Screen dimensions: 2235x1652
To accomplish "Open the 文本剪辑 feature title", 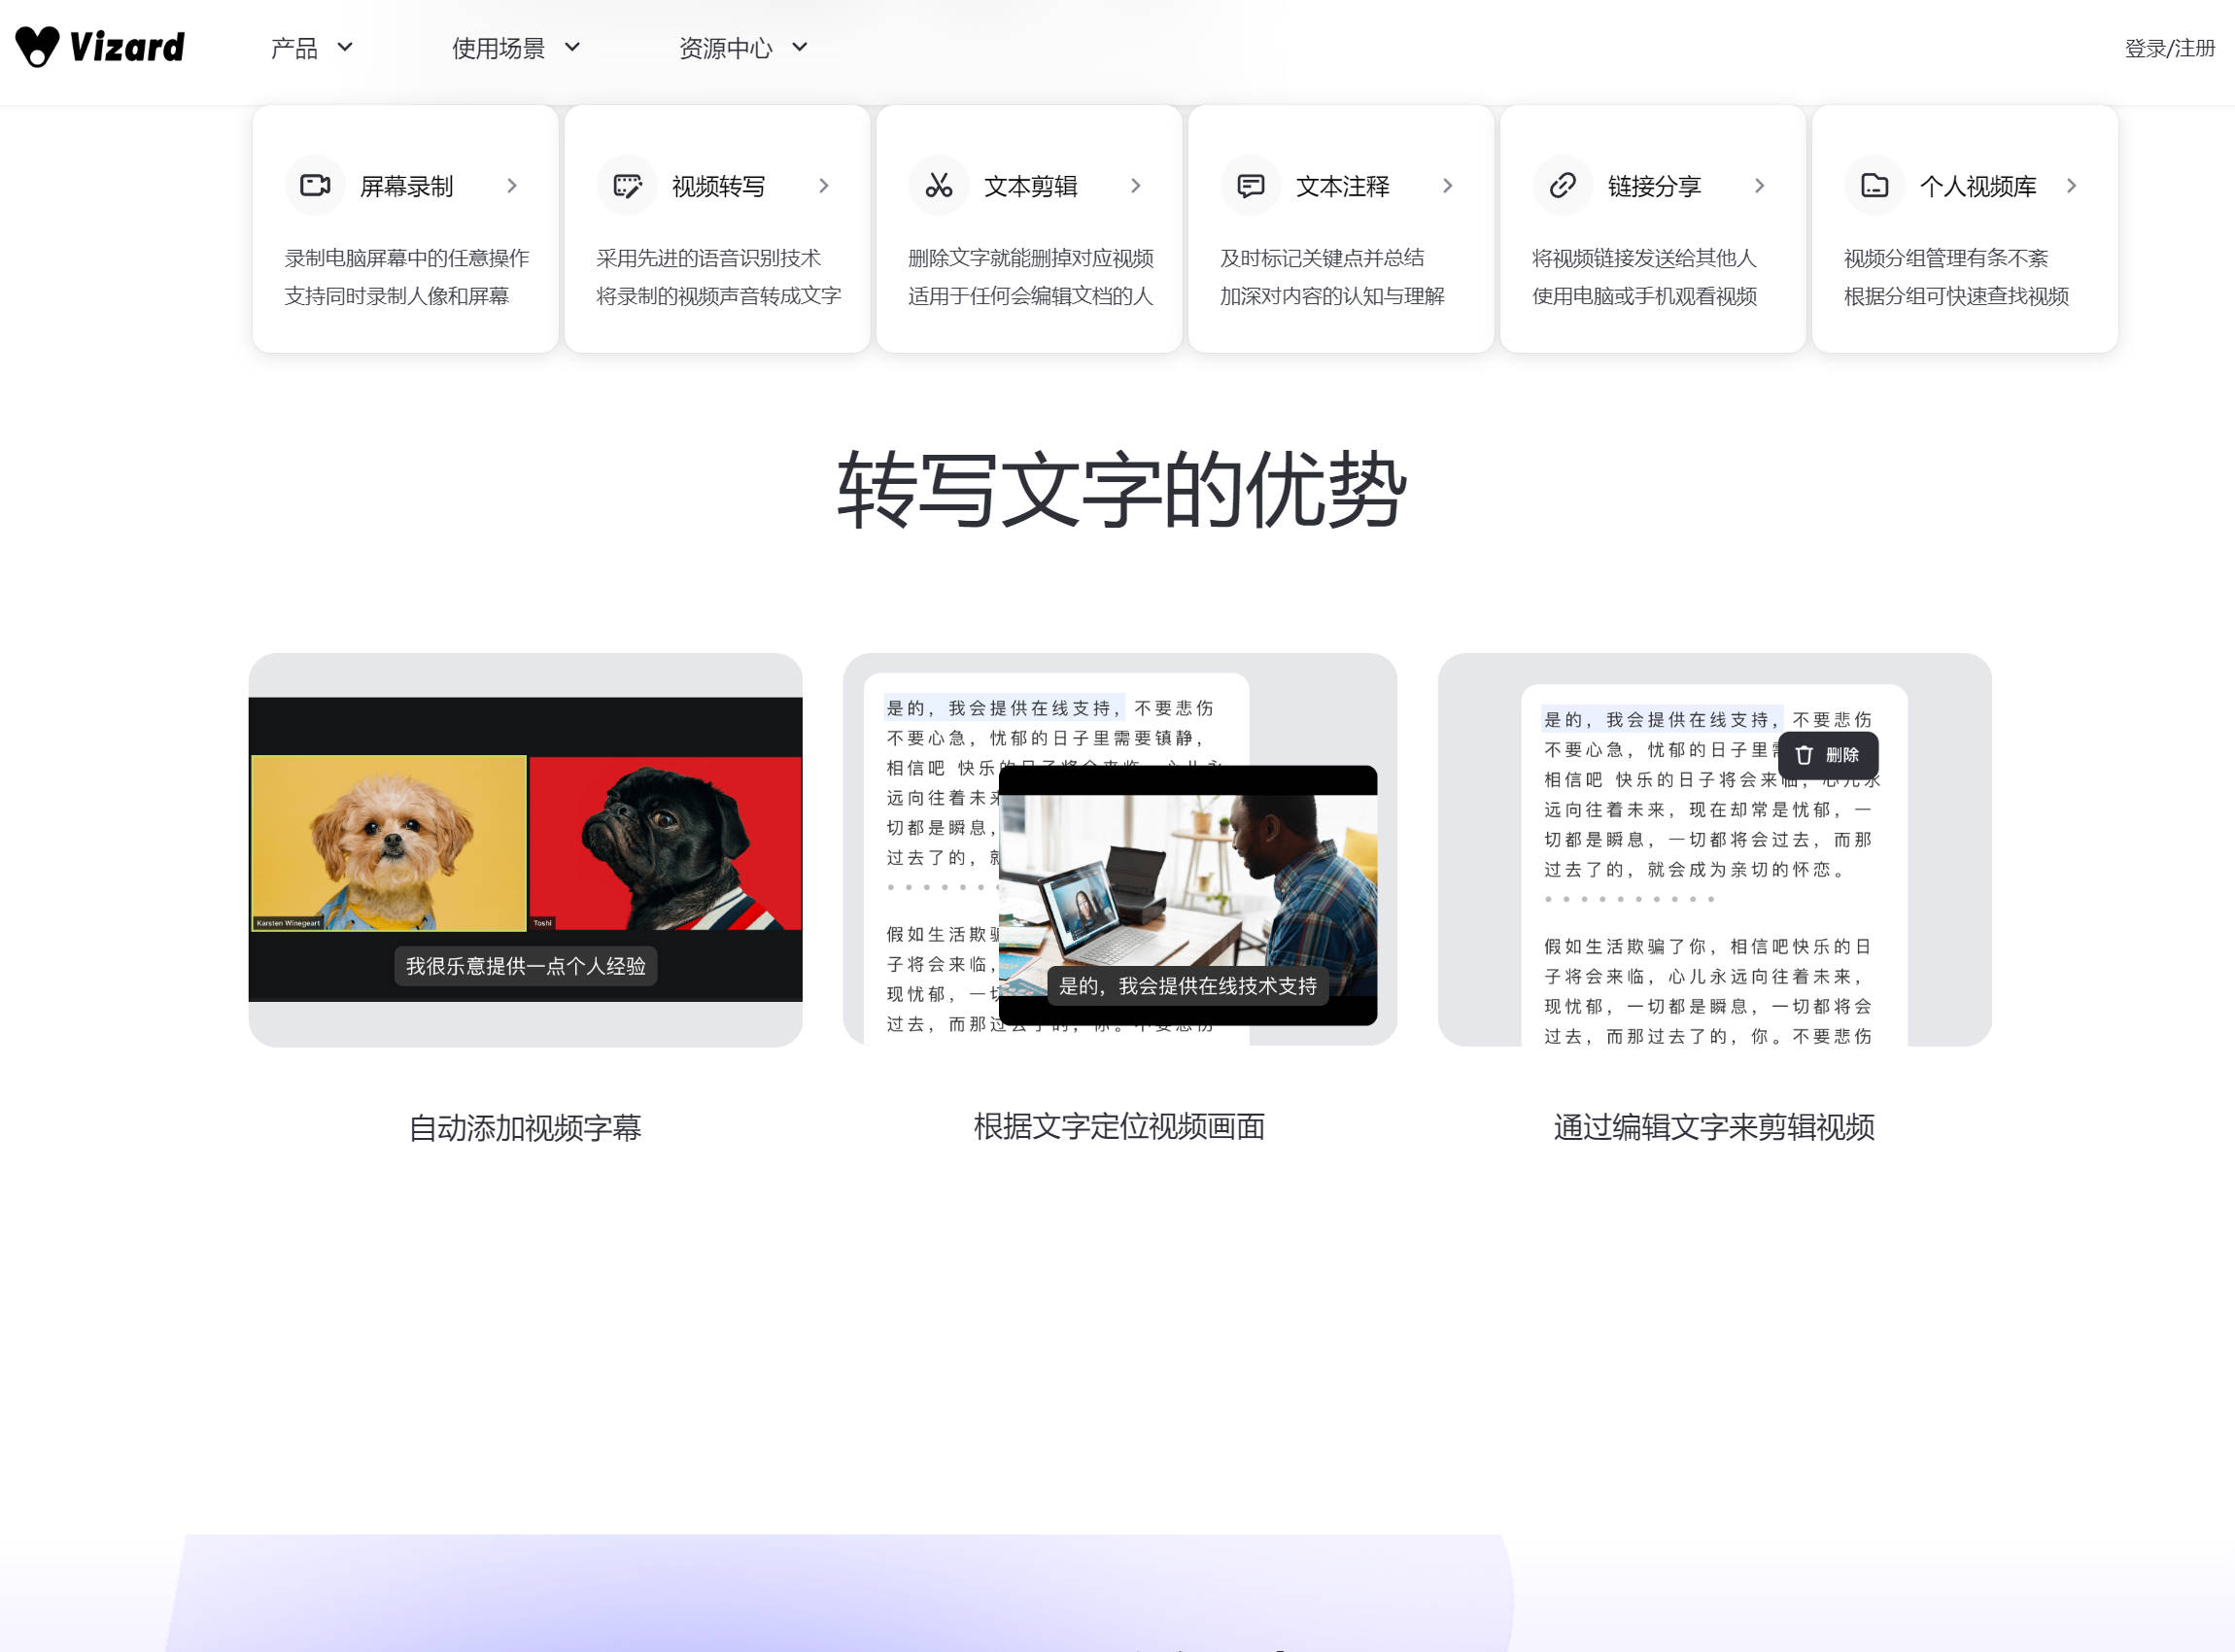I will click(x=1030, y=186).
